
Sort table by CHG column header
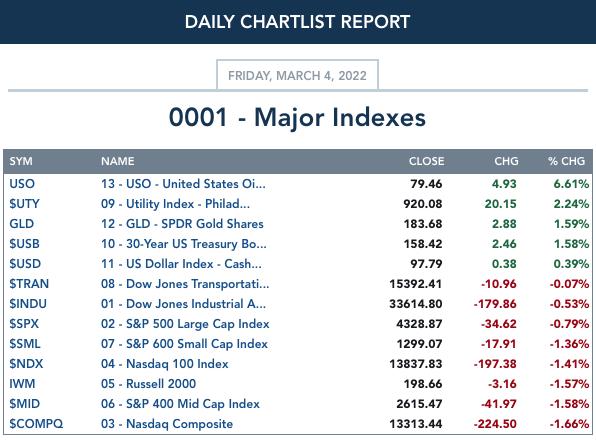coord(506,161)
